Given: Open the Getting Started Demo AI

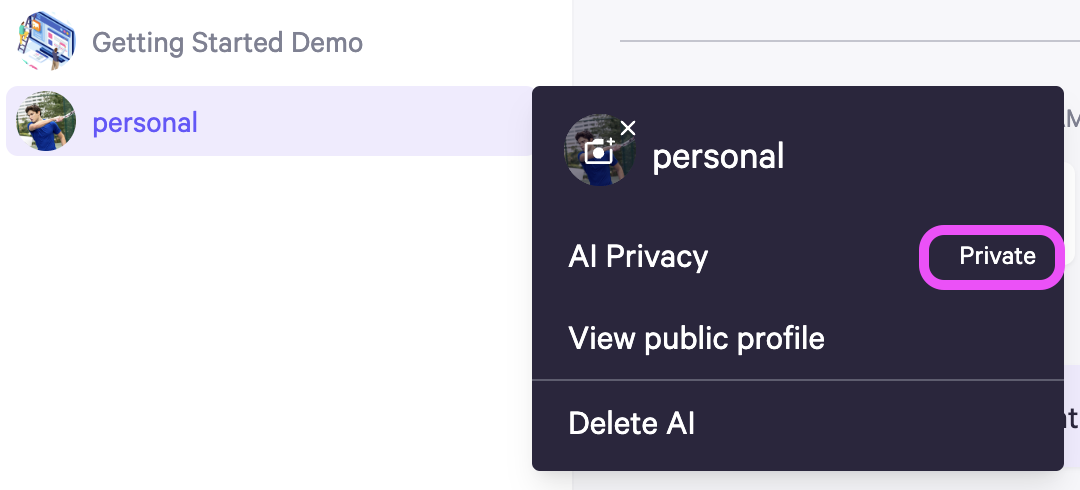Looking at the screenshot, I should [227, 43].
